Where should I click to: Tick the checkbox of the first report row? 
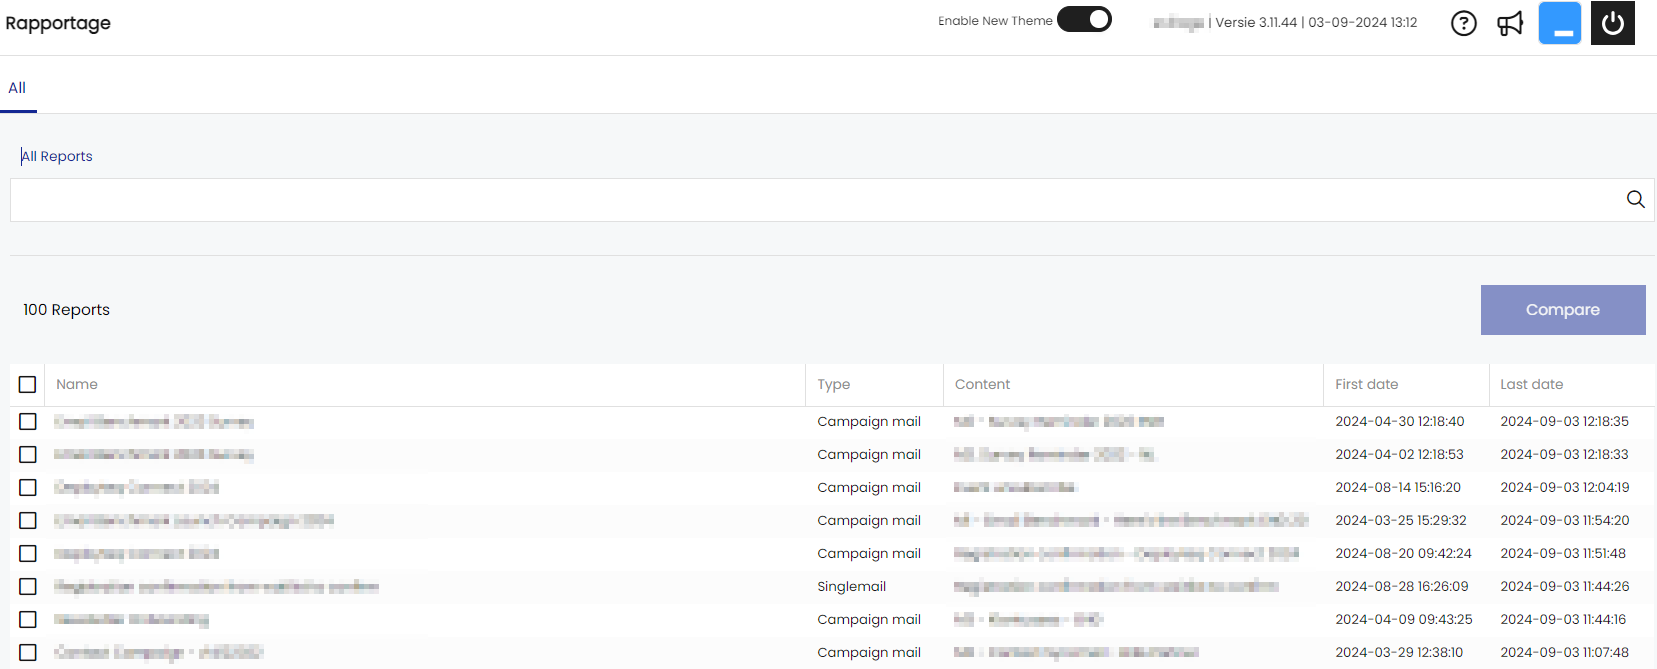28,422
